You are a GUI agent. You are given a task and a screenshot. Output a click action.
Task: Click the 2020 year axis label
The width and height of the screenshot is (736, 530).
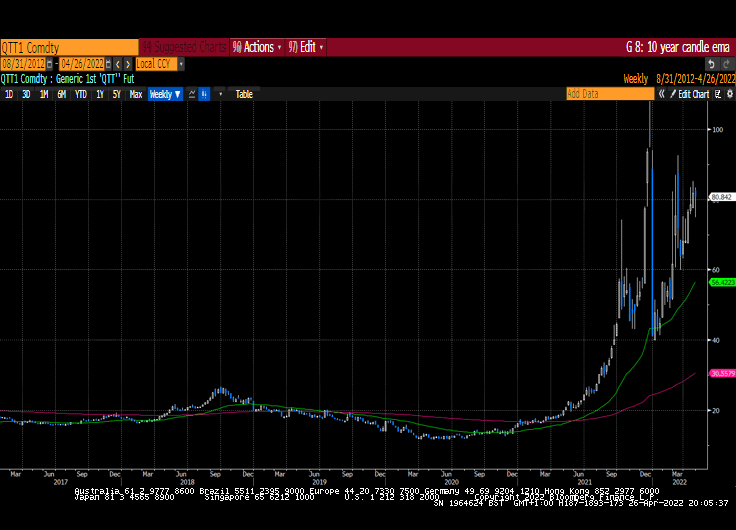click(x=451, y=482)
